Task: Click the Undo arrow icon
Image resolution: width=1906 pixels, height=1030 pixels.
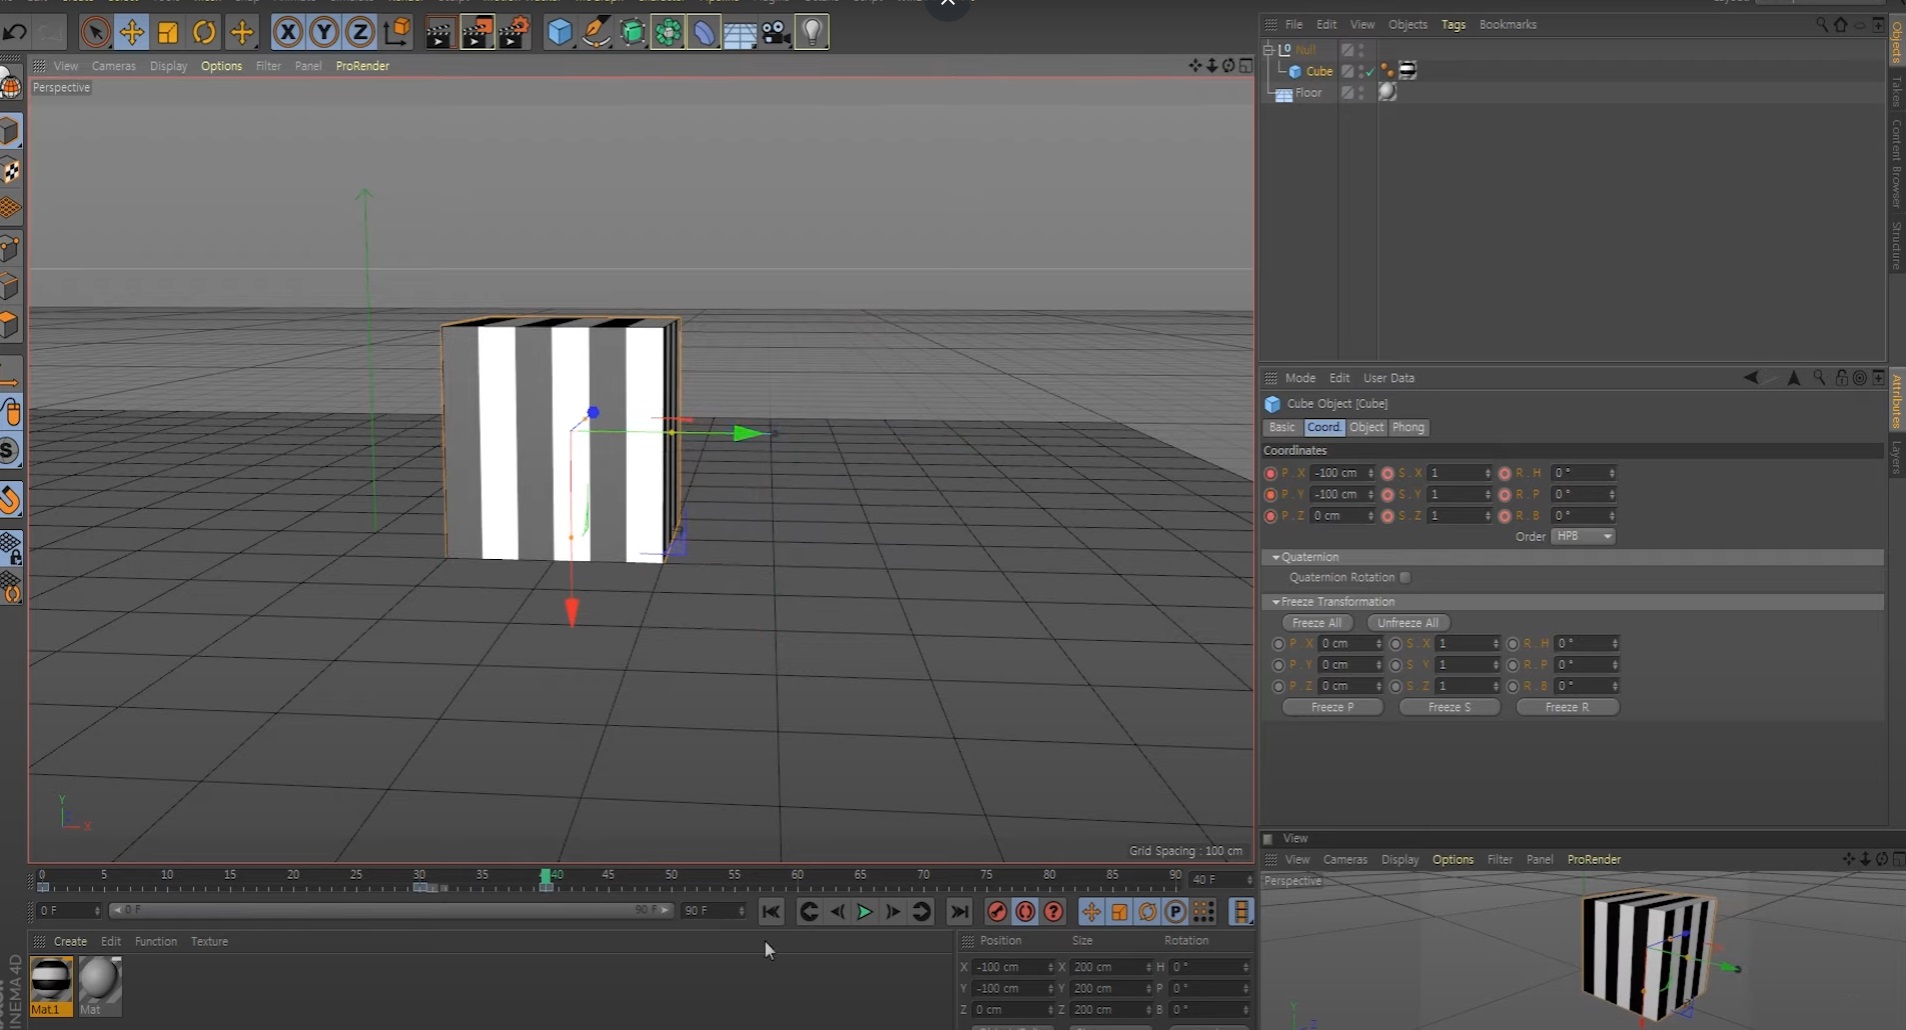Action: (x=15, y=32)
